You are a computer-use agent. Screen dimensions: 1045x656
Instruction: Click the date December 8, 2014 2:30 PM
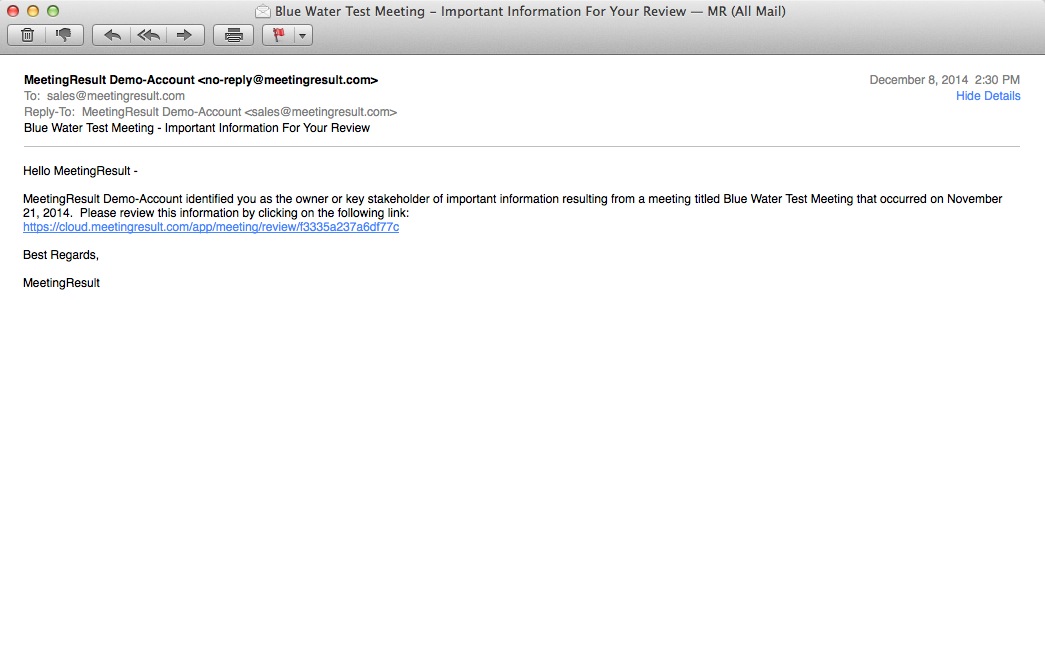[x=944, y=80]
